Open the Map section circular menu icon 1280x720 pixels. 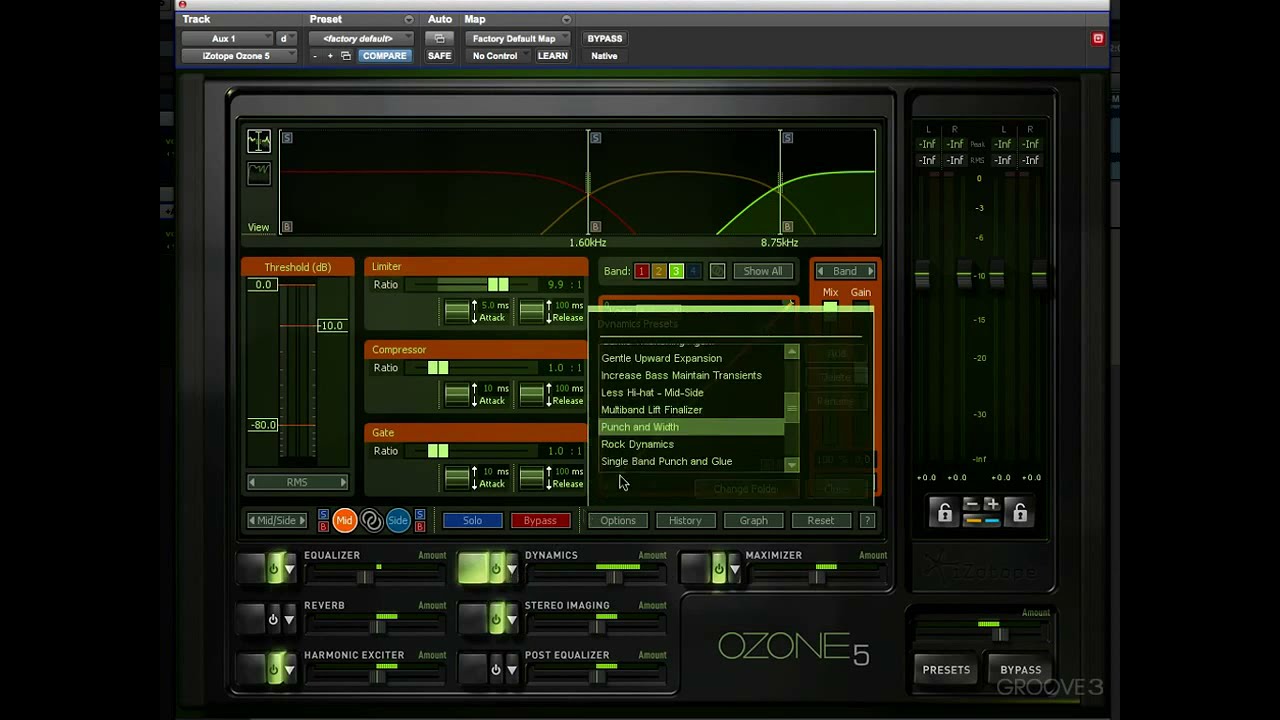click(x=566, y=19)
